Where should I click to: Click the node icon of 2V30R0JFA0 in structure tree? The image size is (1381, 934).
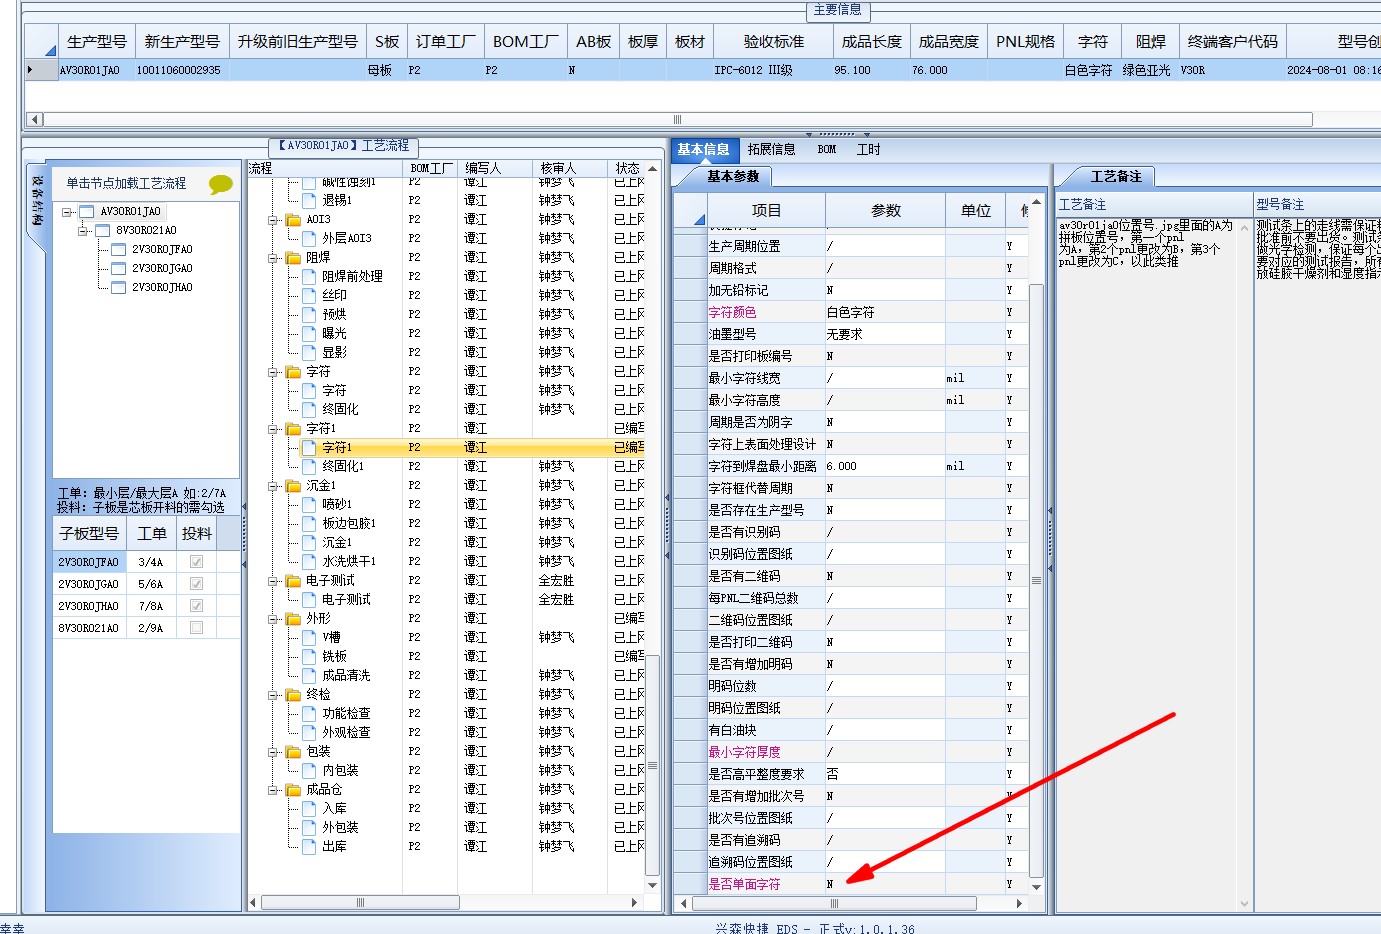click(119, 250)
